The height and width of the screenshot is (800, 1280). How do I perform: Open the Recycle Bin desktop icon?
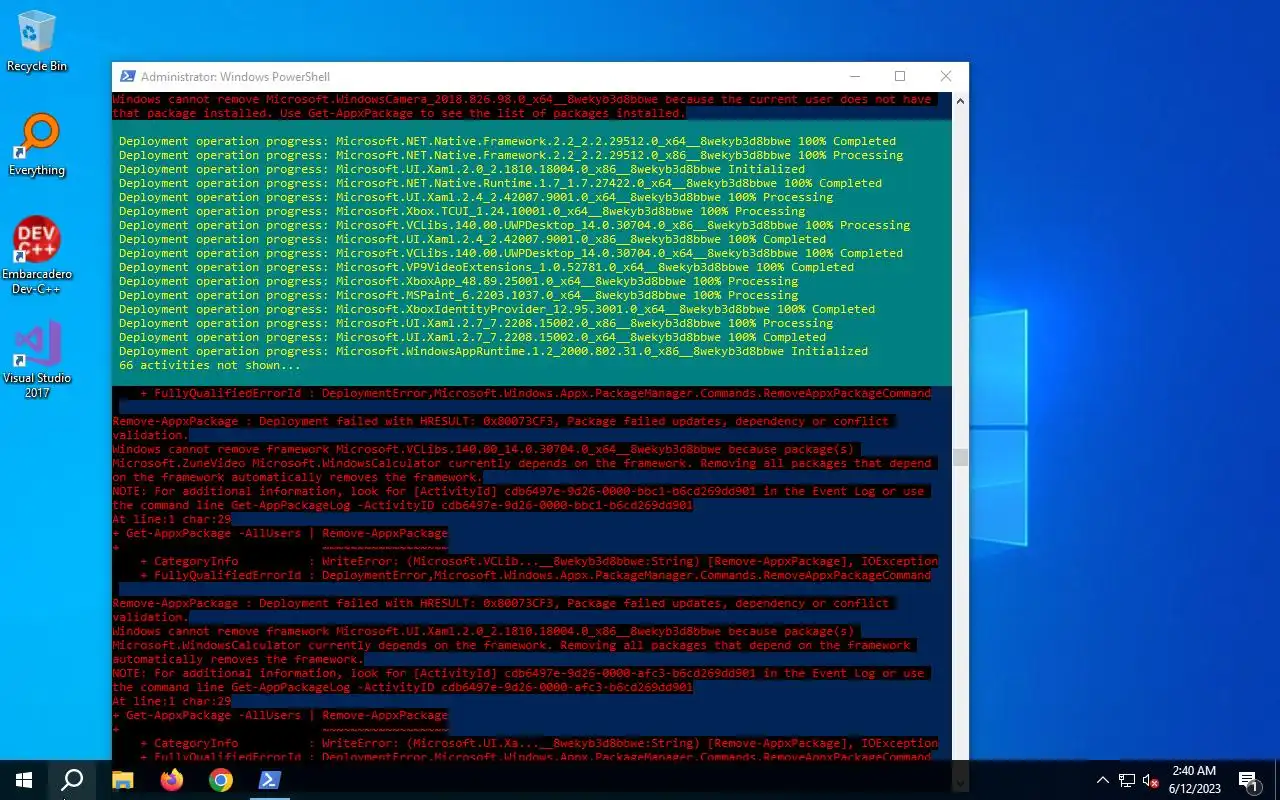coord(37,42)
